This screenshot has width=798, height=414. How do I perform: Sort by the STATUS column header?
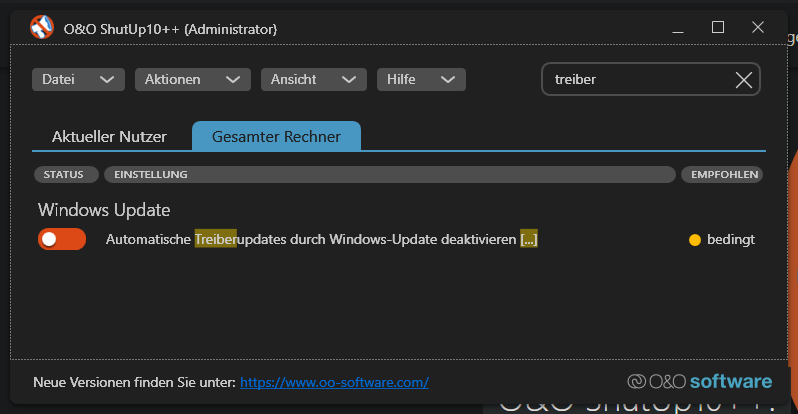[x=66, y=175]
